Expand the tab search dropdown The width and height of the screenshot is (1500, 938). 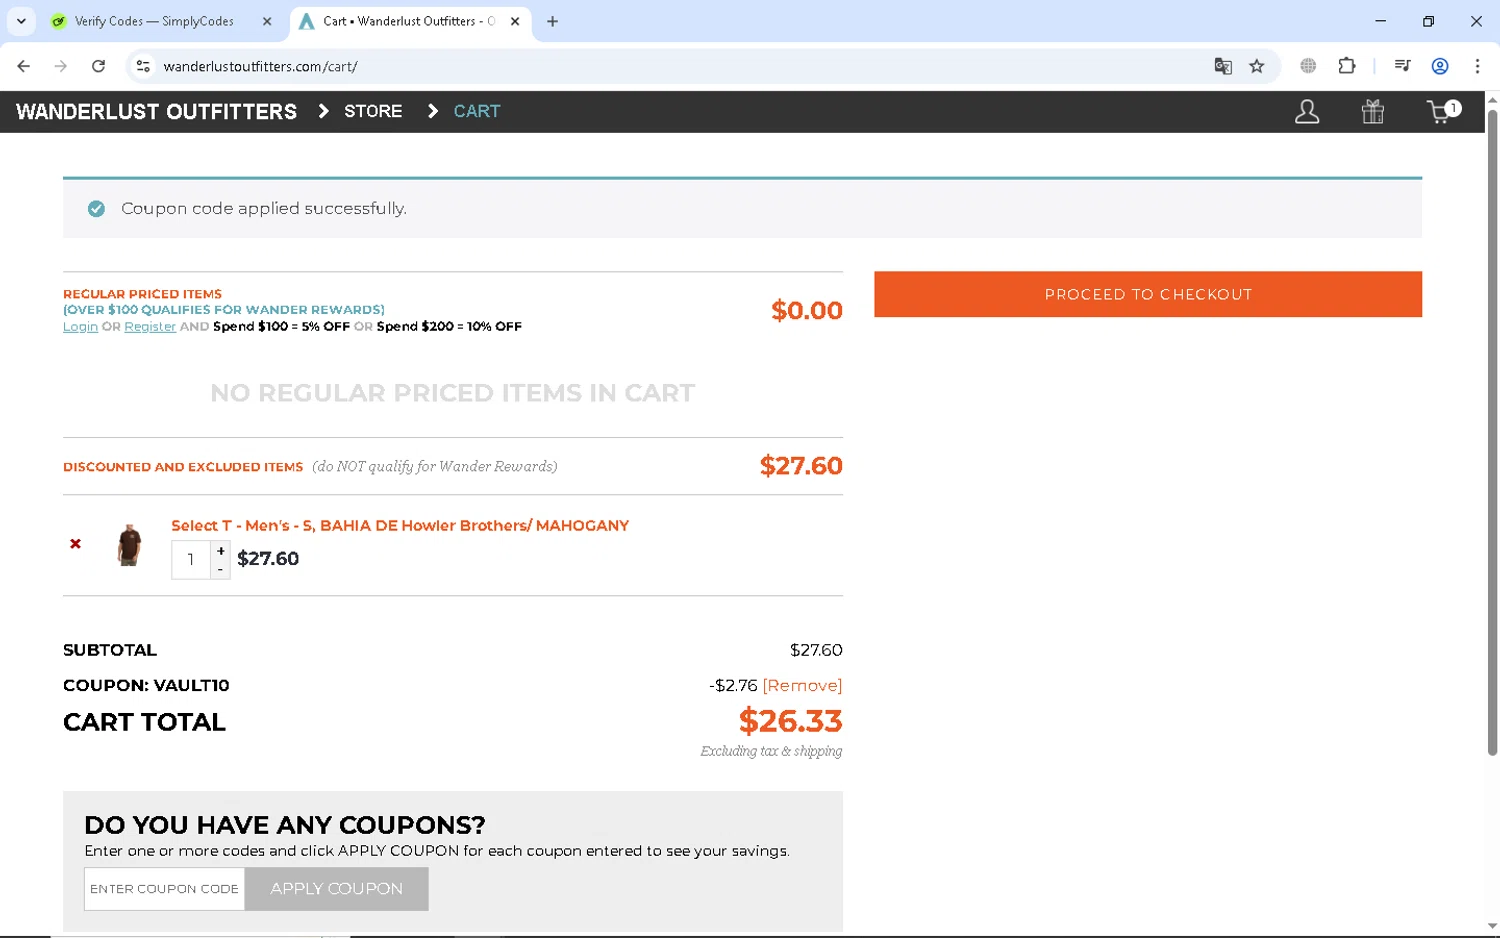tap(21, 21)
